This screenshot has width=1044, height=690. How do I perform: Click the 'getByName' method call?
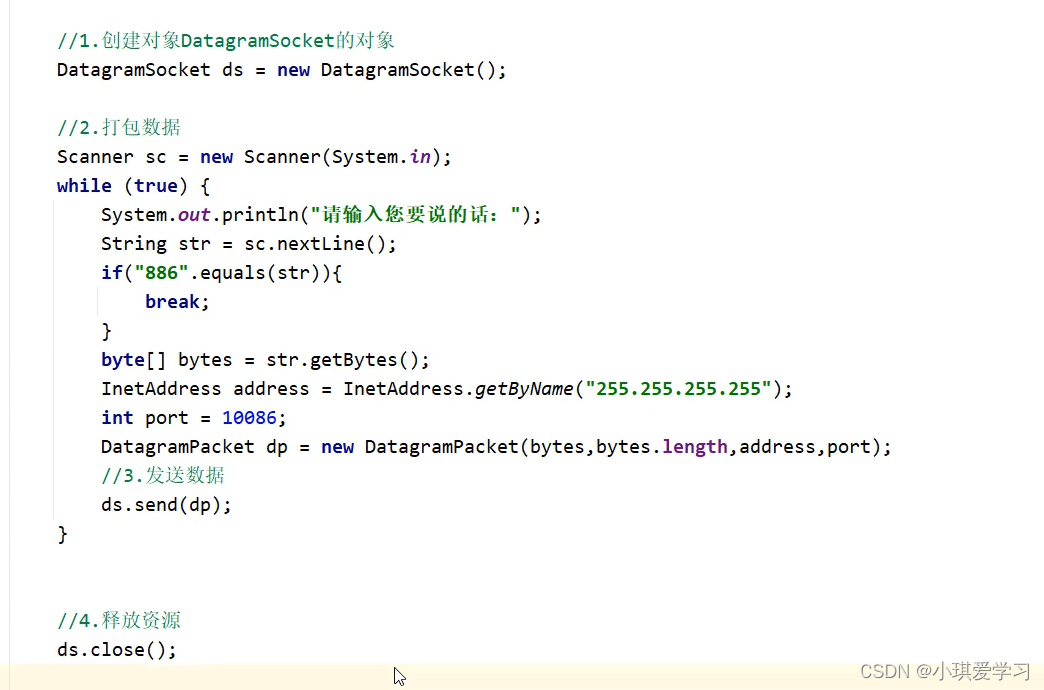pyautogui.click(x=524, y=389)
